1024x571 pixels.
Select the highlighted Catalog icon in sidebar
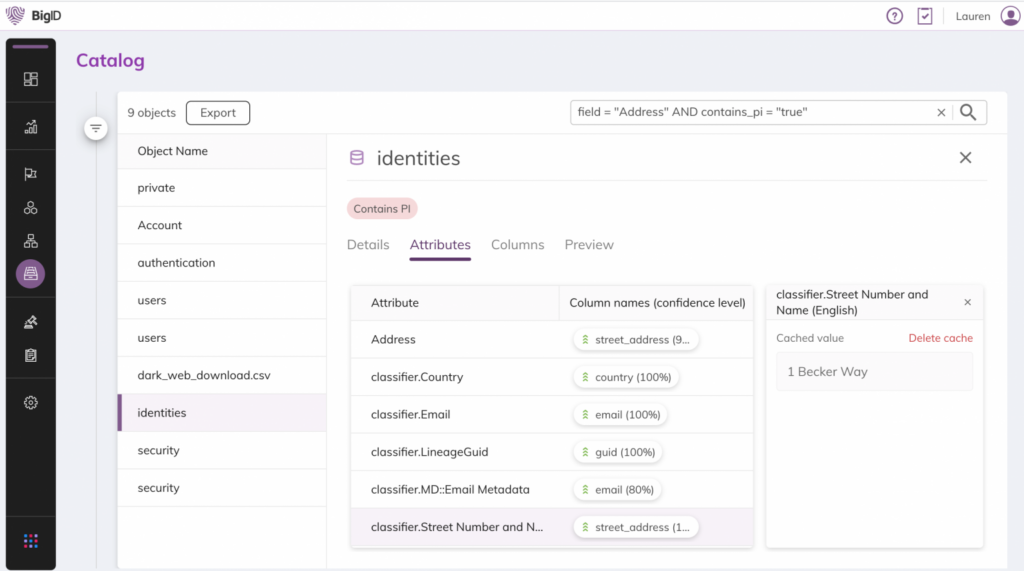[31, 274]
